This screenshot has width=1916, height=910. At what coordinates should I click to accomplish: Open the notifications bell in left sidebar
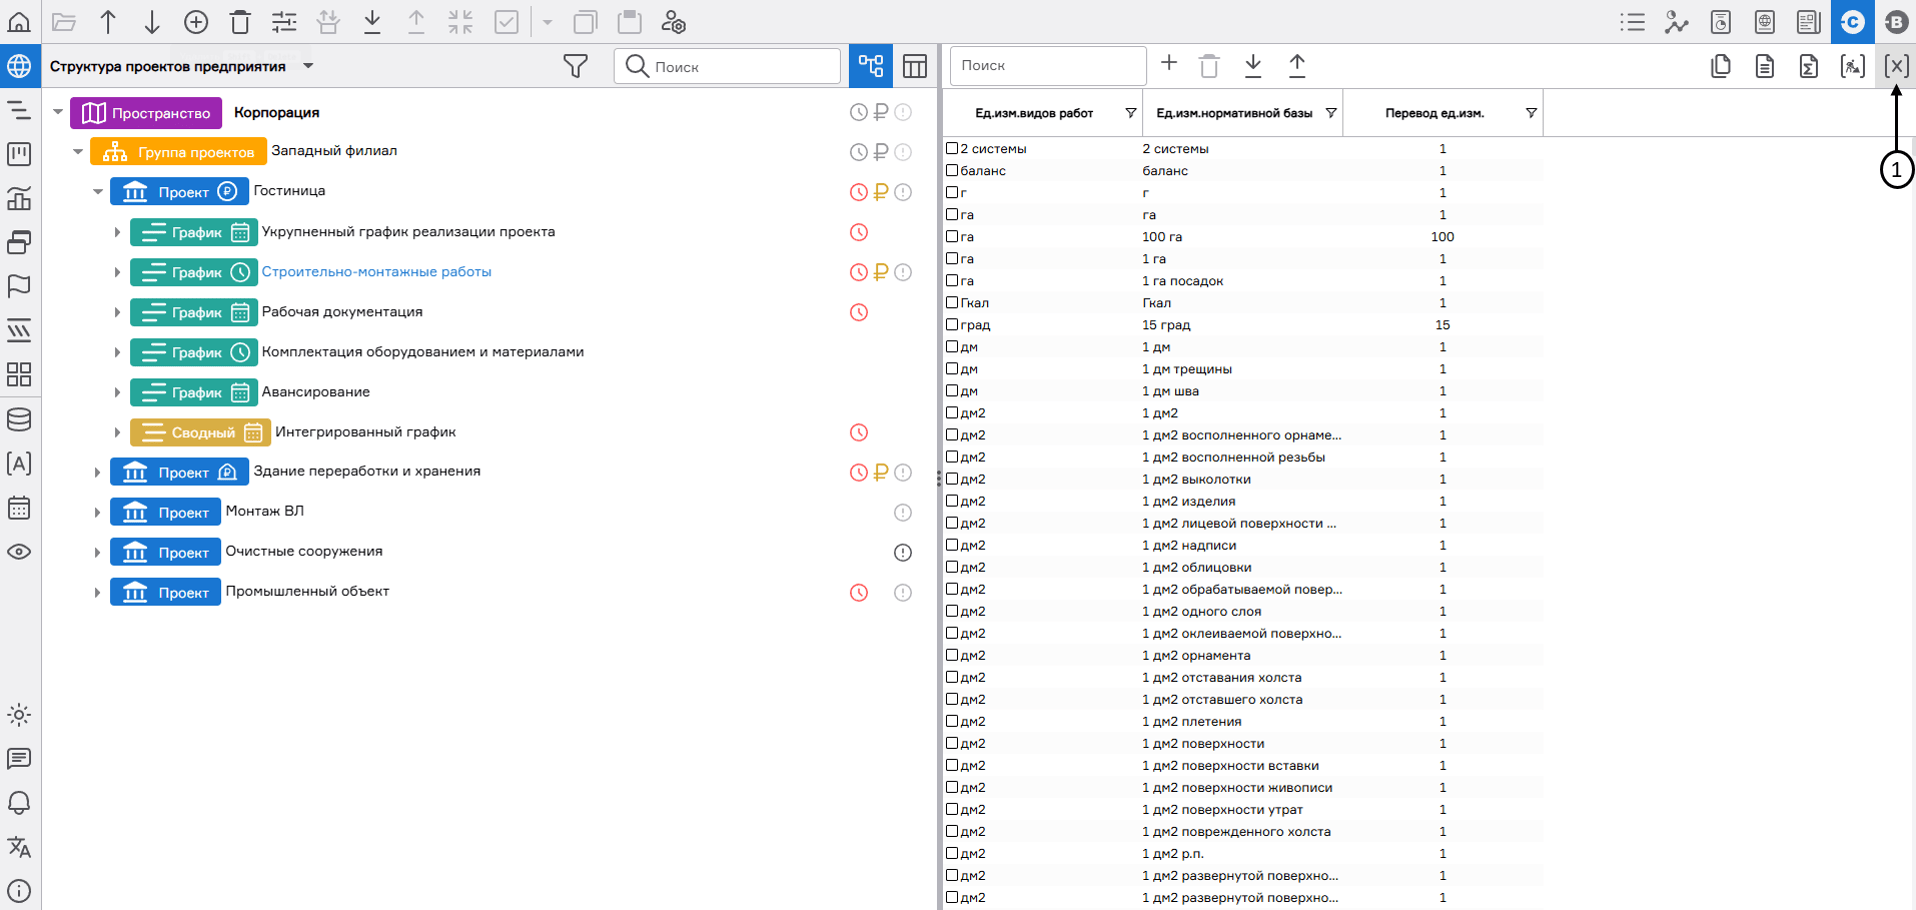pyautogui.click(x=19, y=803)
